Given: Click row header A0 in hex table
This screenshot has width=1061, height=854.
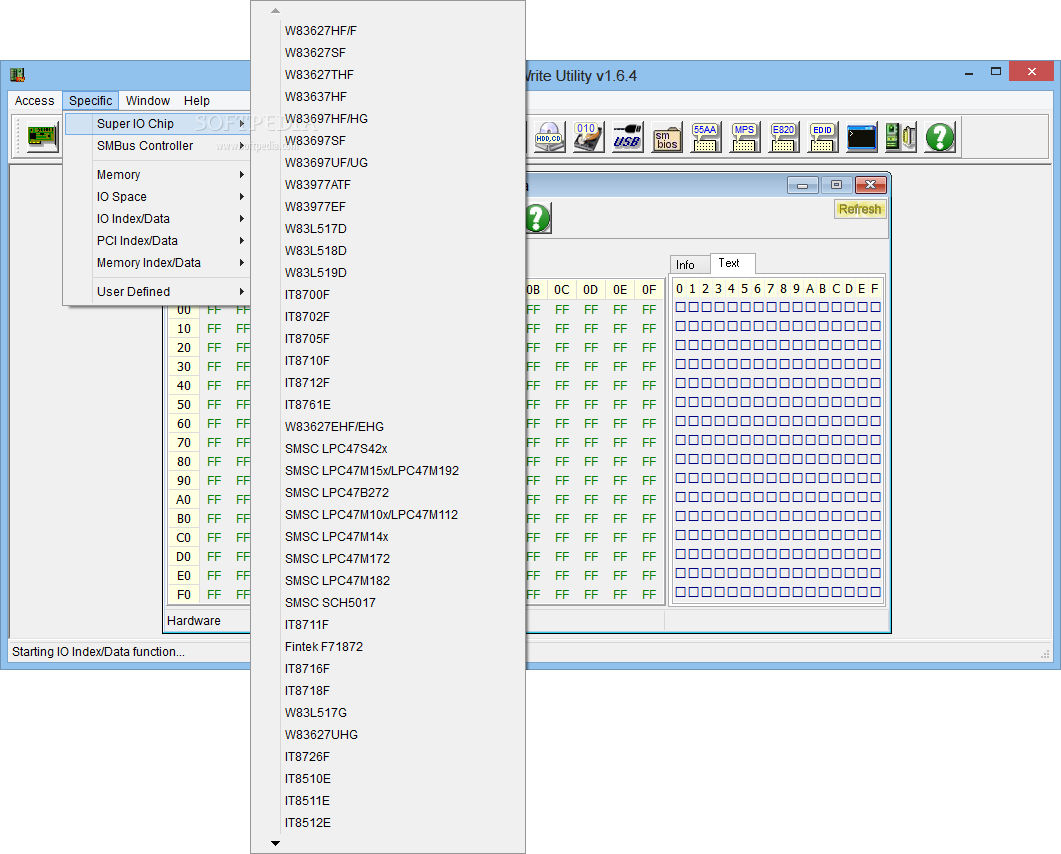Looking at the screenshot, I should pos(183,499).
